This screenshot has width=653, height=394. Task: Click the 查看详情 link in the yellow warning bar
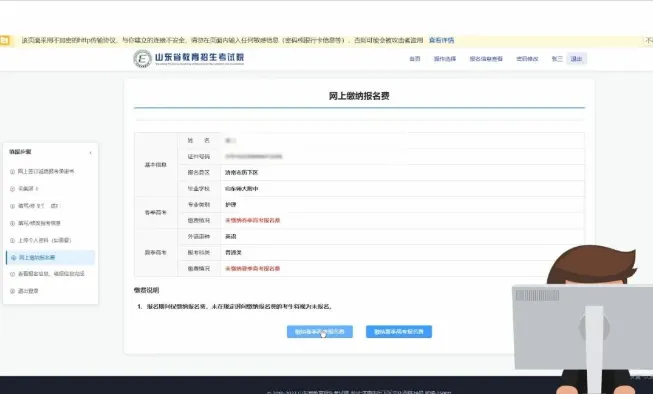coord(441,40)
